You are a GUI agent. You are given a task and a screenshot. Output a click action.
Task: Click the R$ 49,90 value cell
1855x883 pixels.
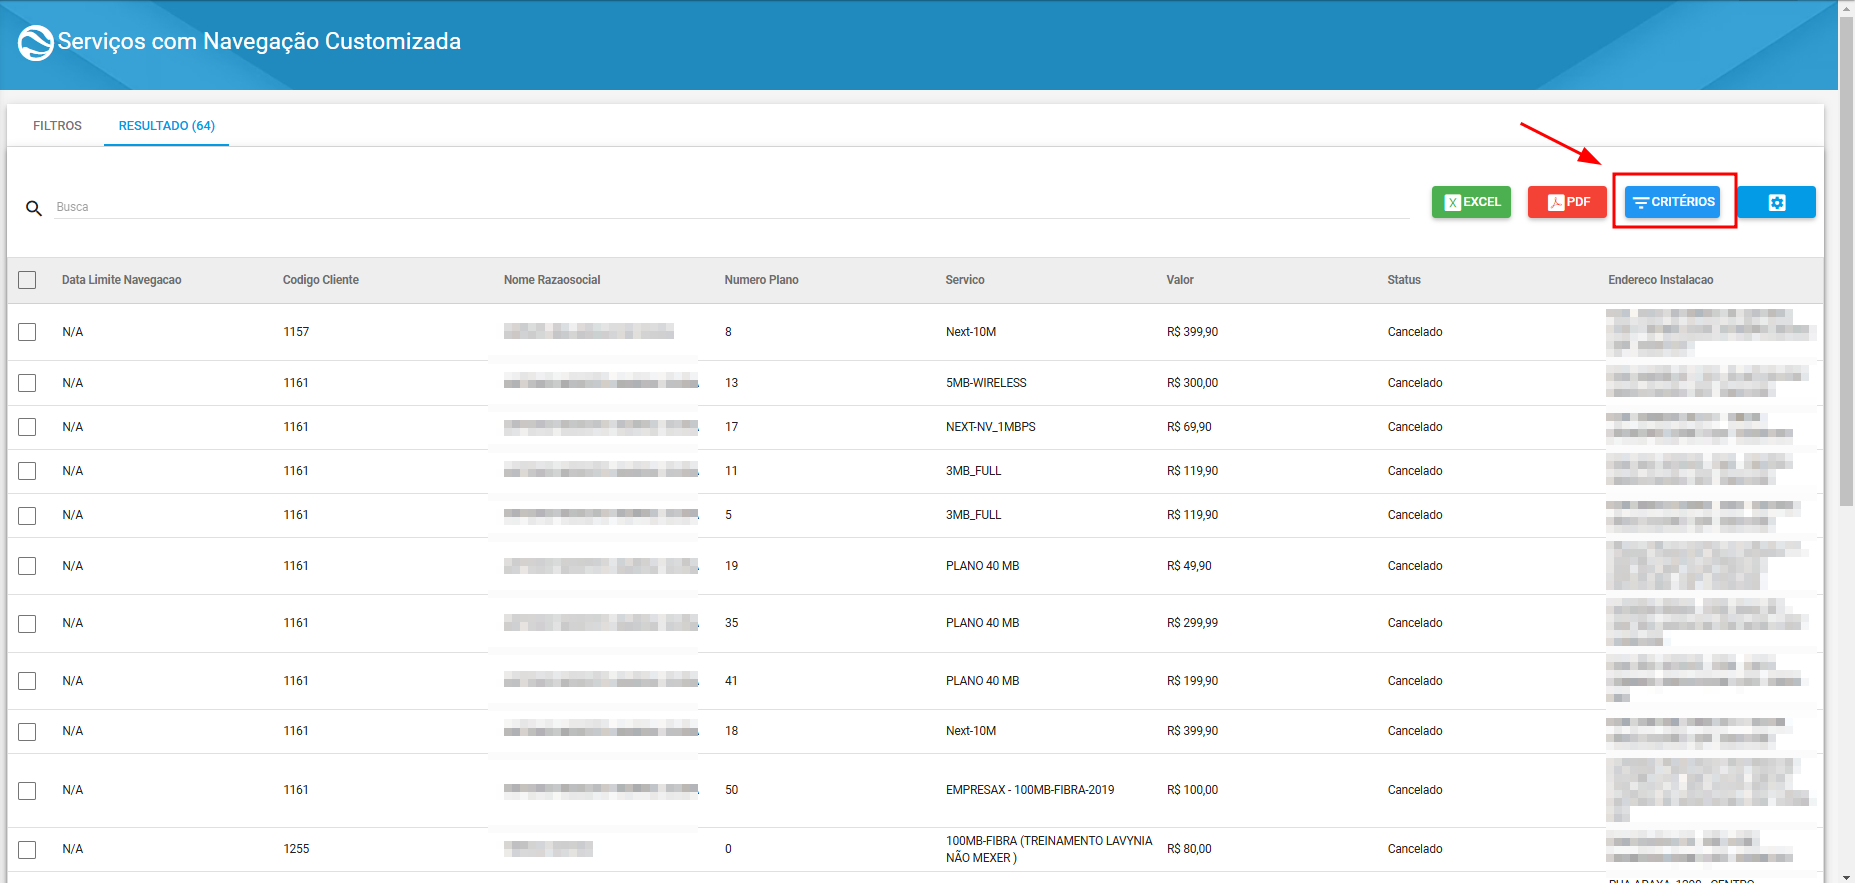pyautogui.click(x=1189, y=566)
